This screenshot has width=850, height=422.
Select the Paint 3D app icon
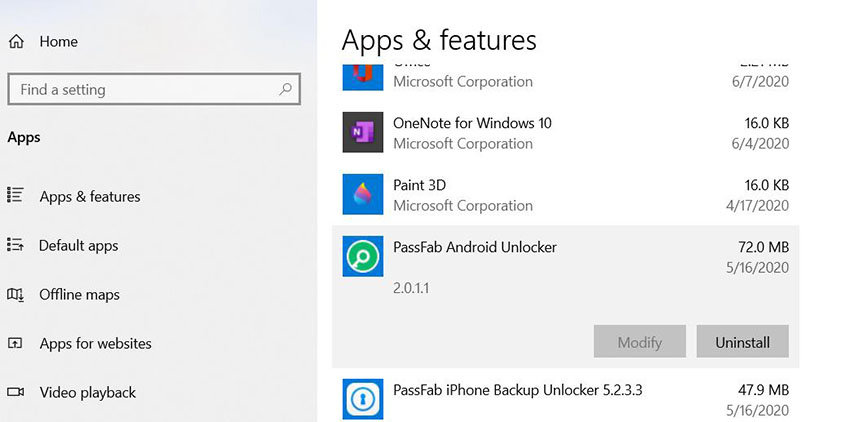point(361,195)
